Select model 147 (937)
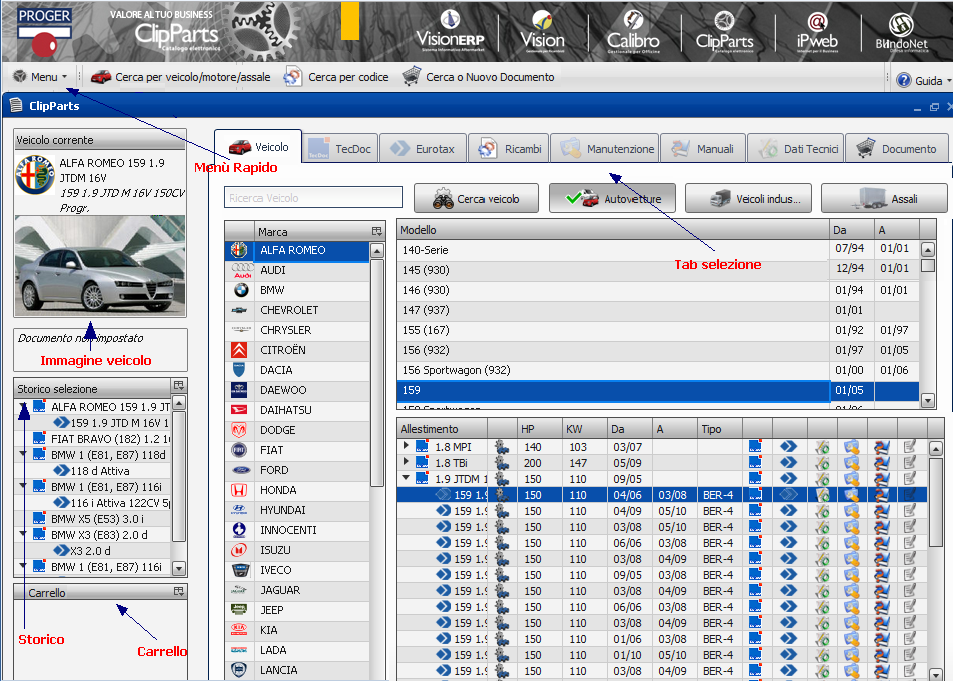This screenshot has width=953, height=681. coord(658,310)
